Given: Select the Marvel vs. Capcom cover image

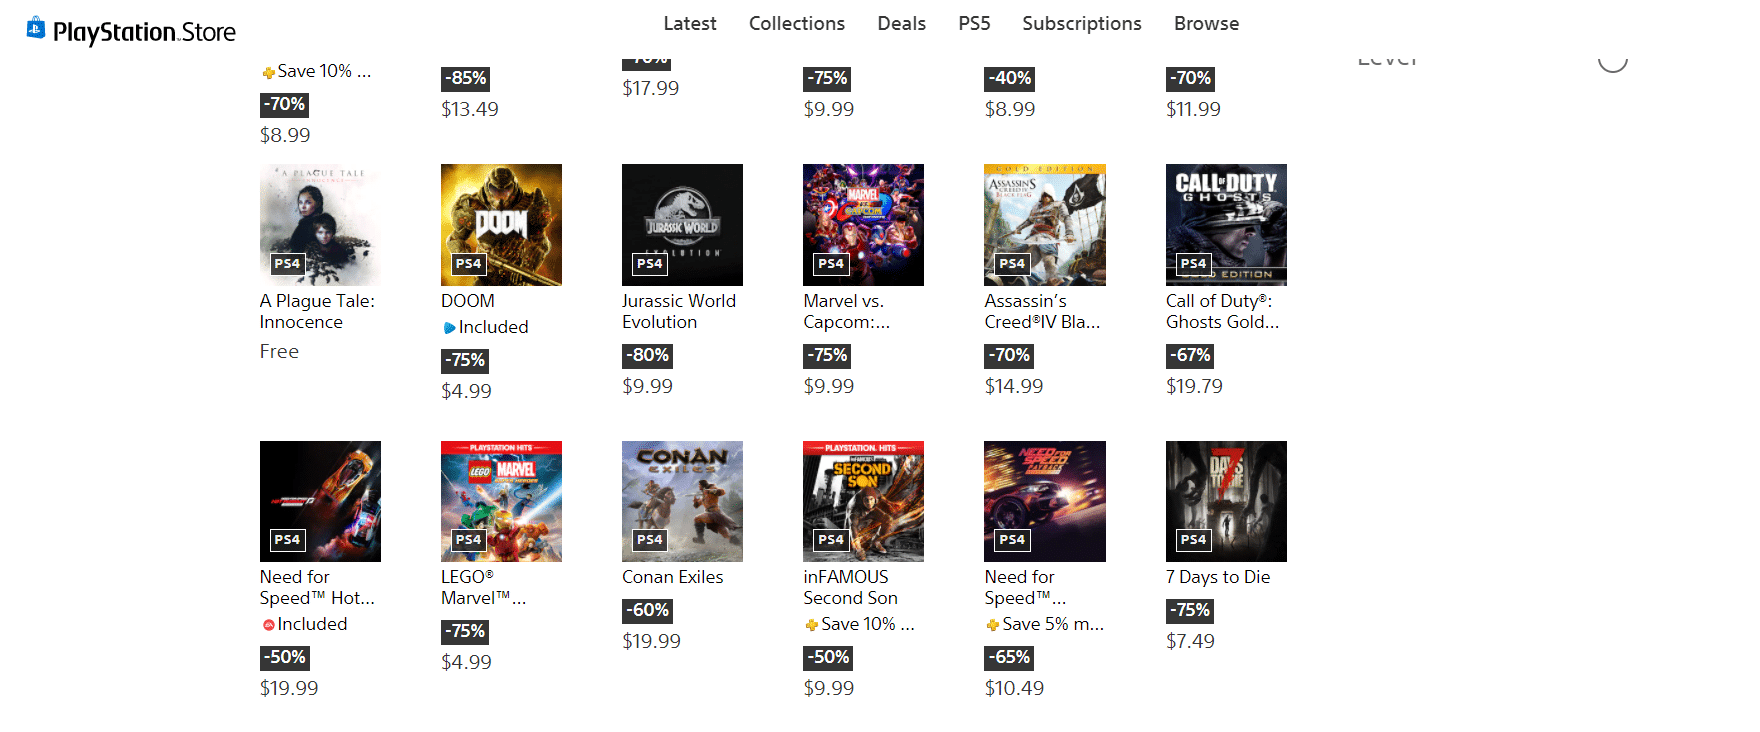Looking at the screenshot, I should (863, 224).
